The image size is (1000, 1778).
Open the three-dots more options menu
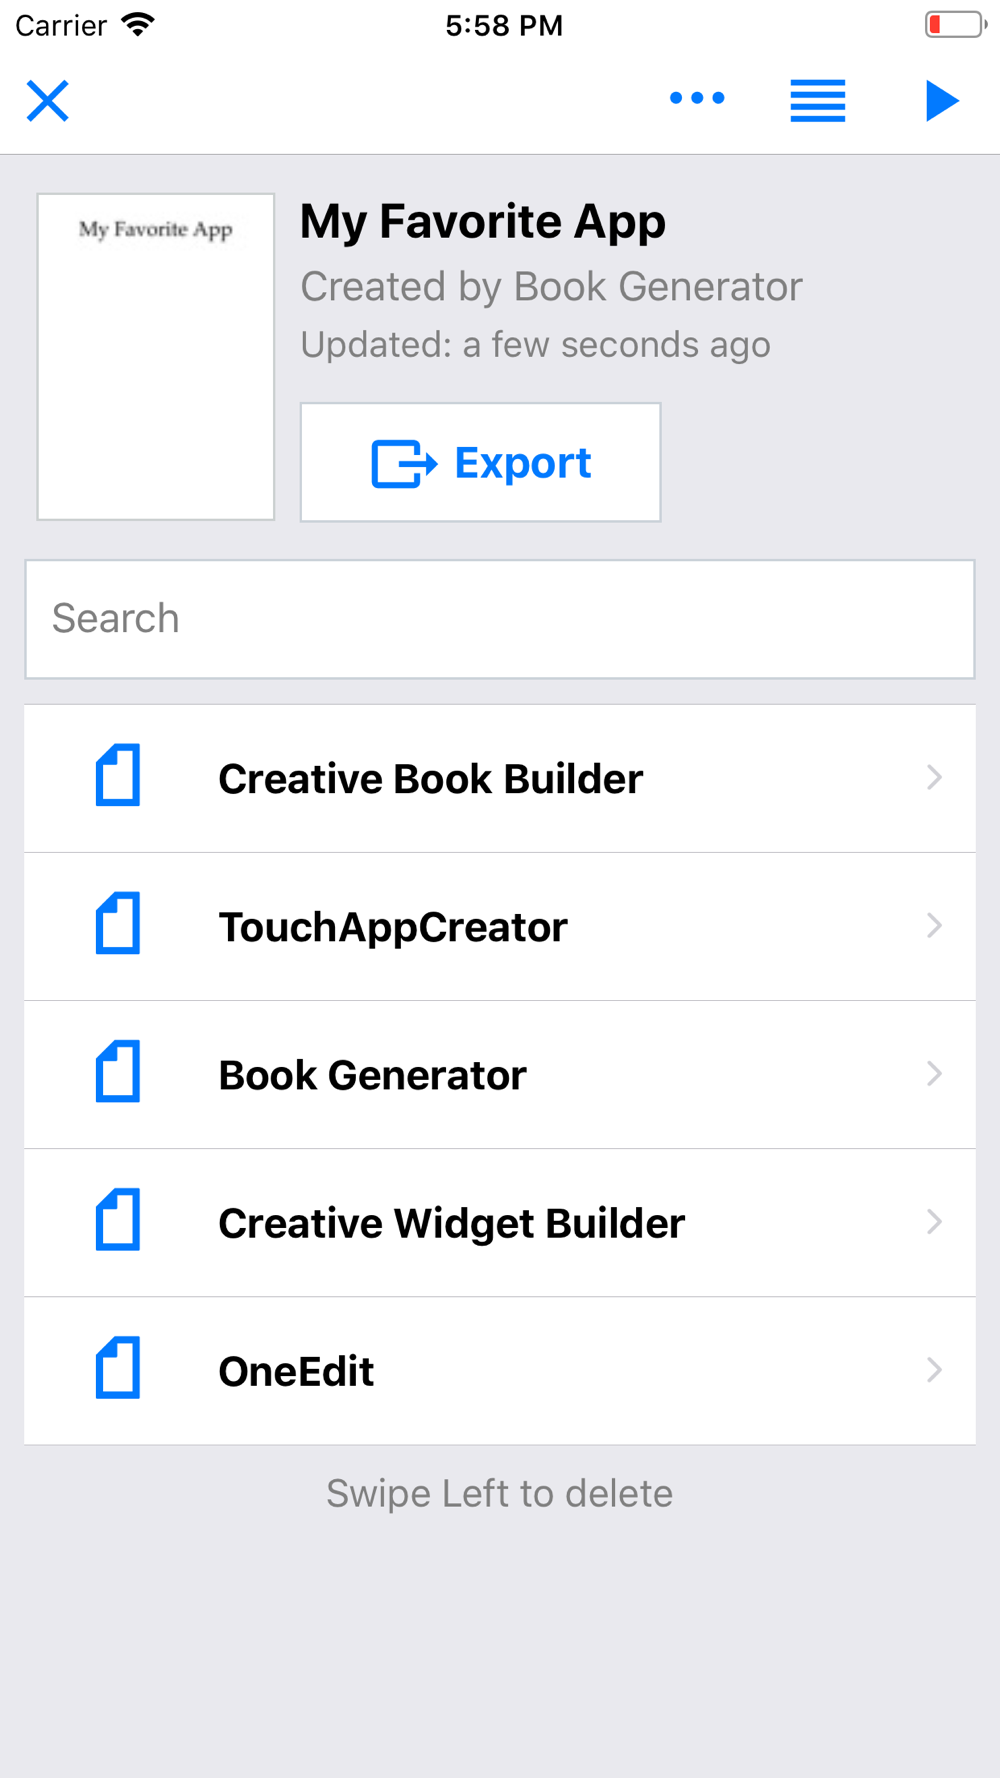[x=697, y=98]
